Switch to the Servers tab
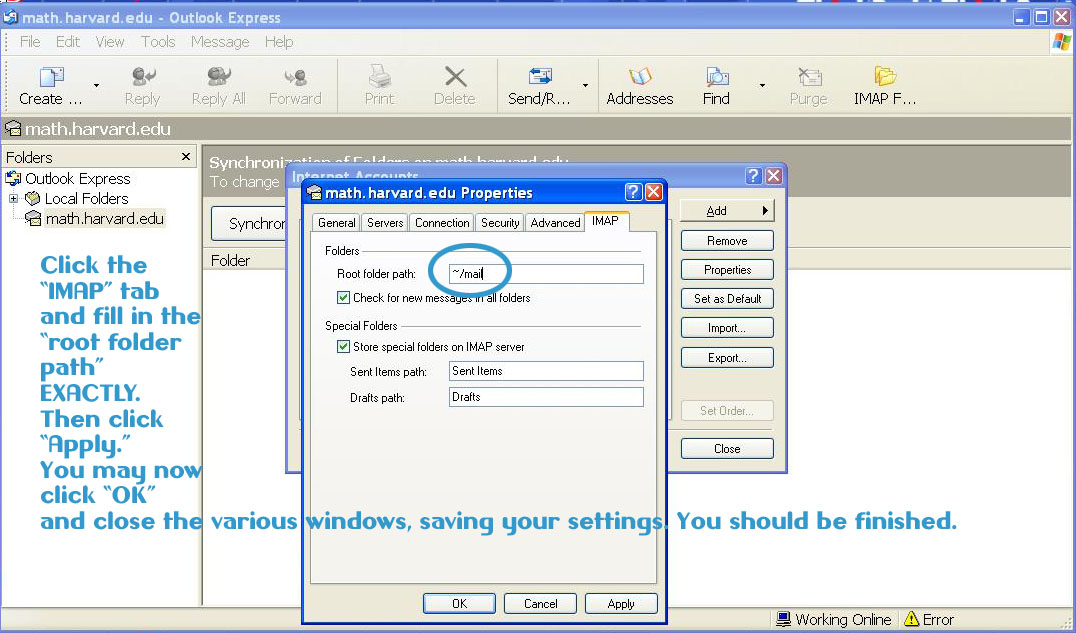This screenshot has width=1076, height=633. pos(385,223)
